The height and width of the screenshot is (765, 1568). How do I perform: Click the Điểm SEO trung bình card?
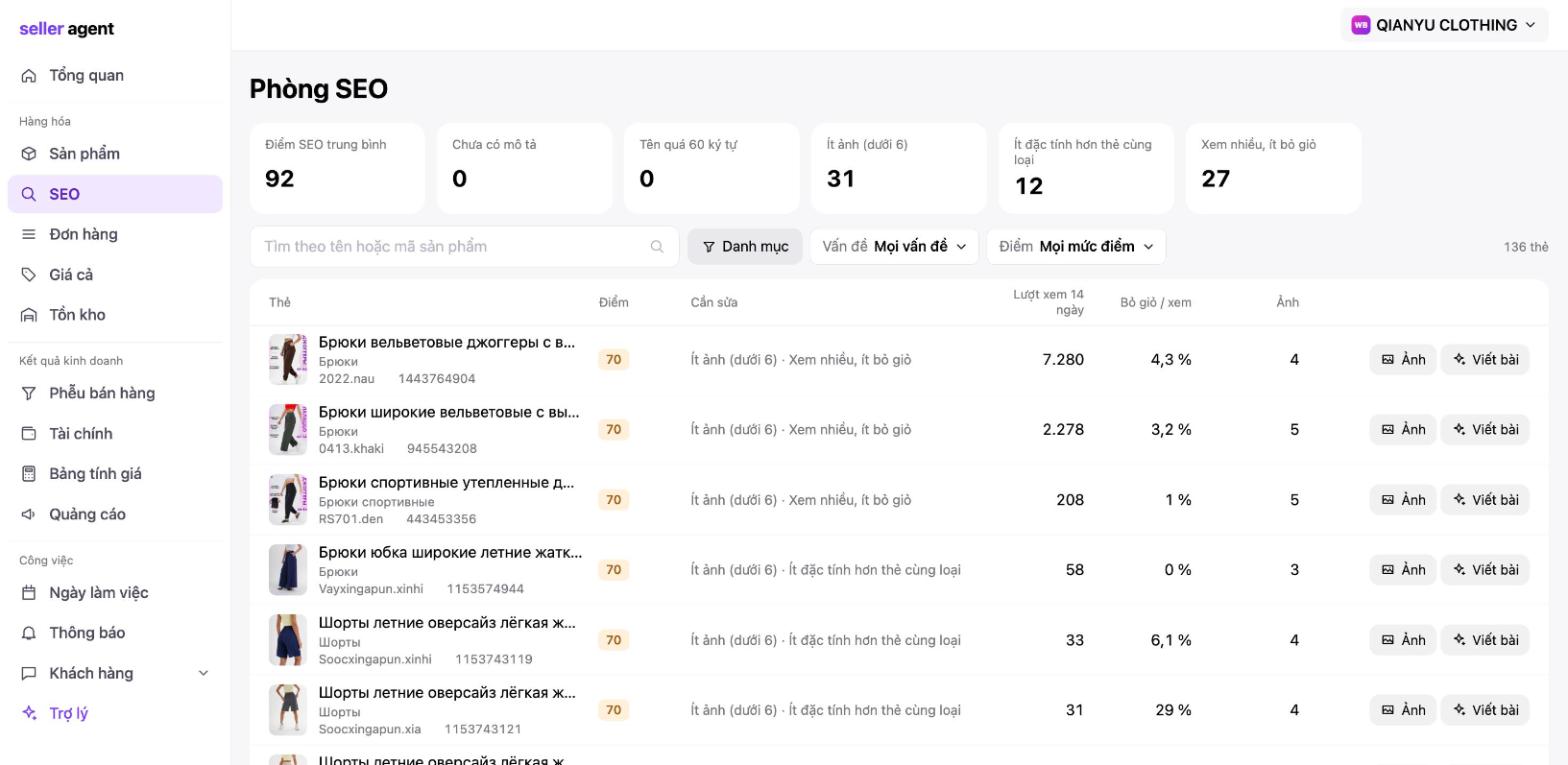[x=337, y=168]
